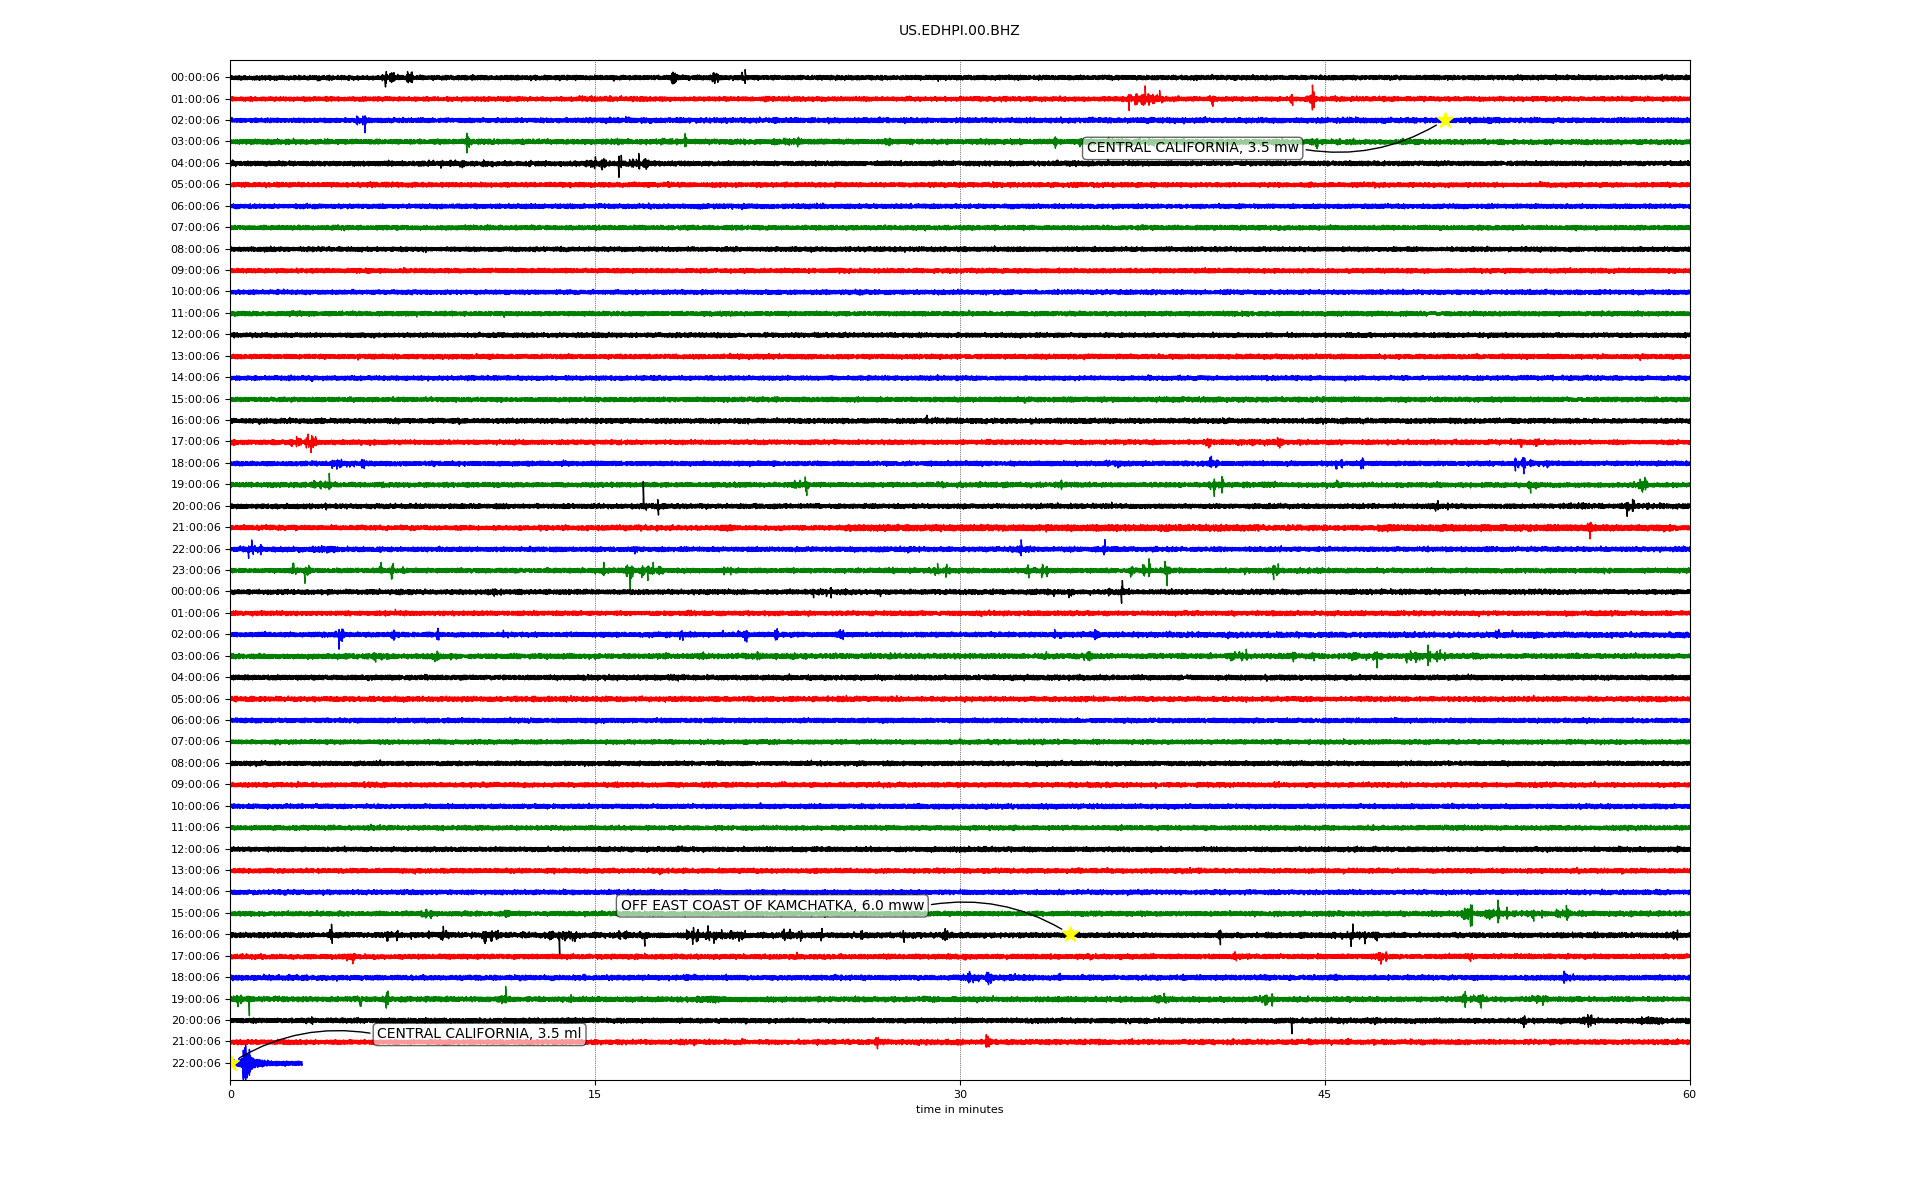Screen dimensions: 1920x1200
Task: Click the 22:00:06 label at the bottom
Action: (195, 1063)
